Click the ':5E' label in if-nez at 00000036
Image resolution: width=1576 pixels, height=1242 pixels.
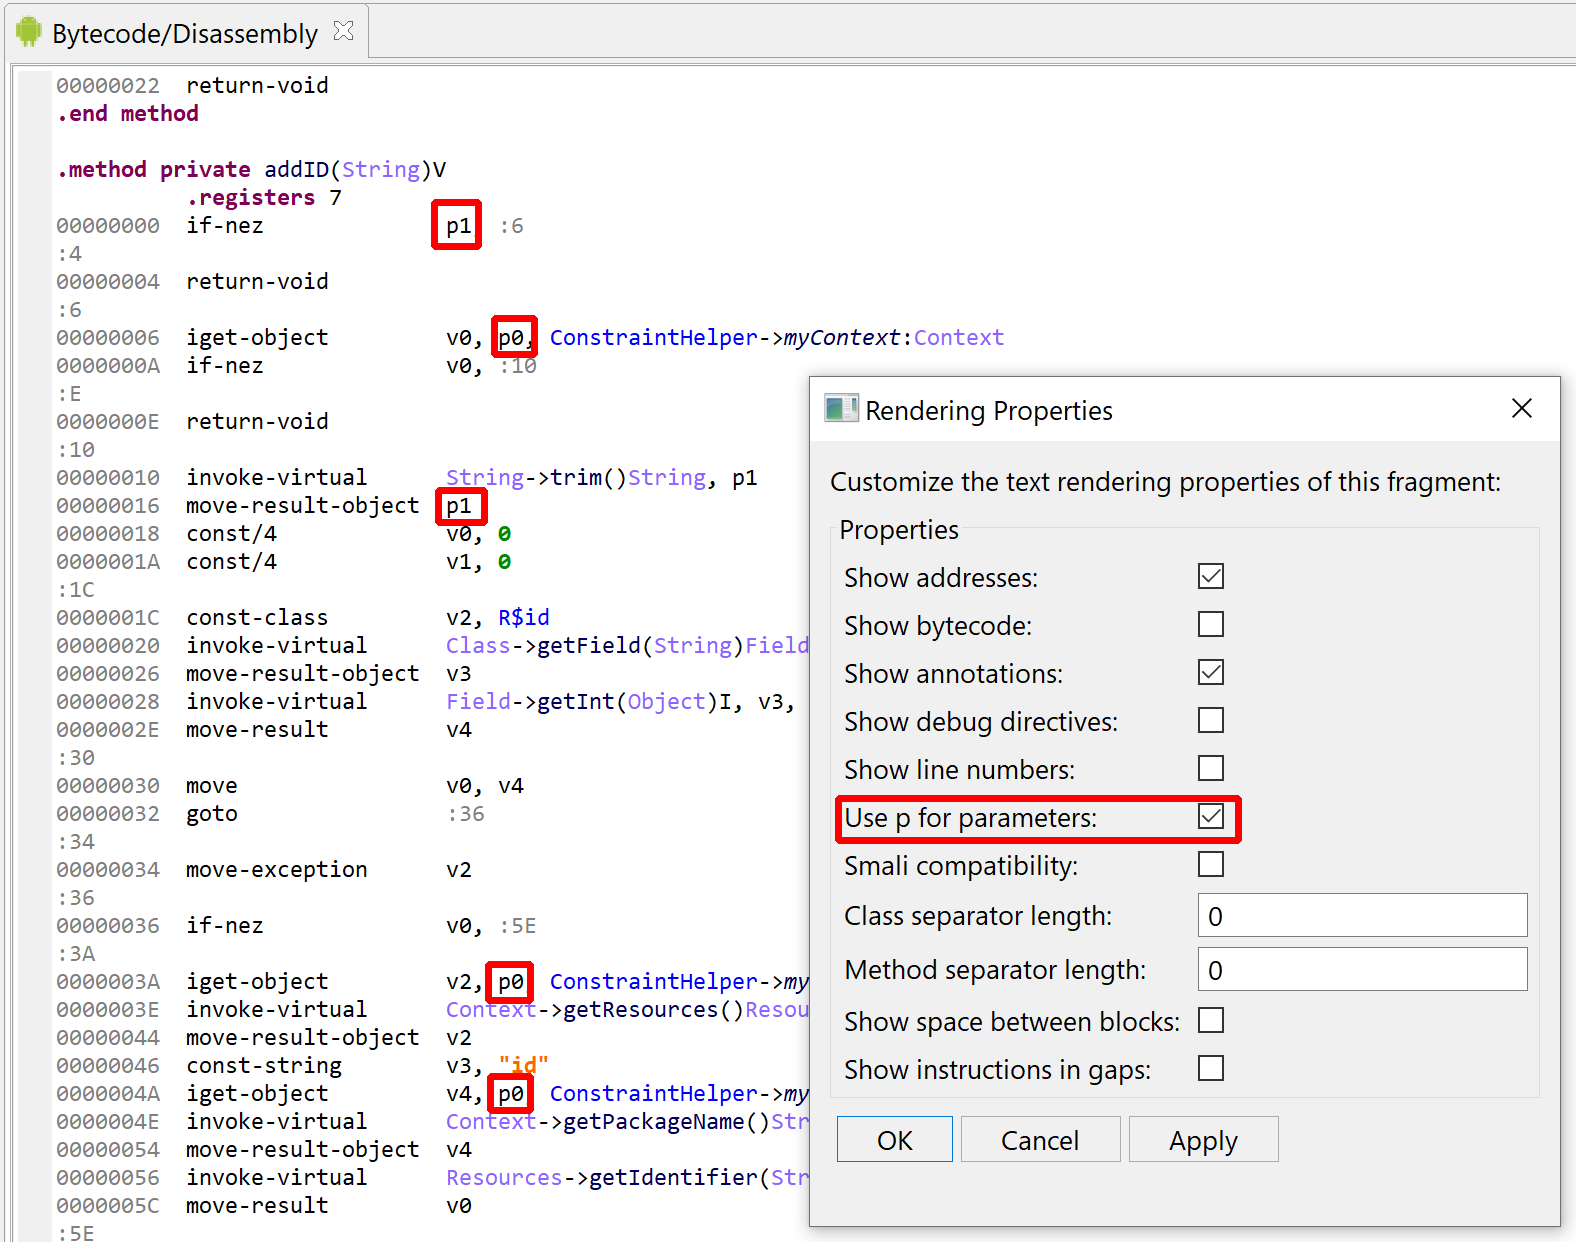[x=517, y=925]
